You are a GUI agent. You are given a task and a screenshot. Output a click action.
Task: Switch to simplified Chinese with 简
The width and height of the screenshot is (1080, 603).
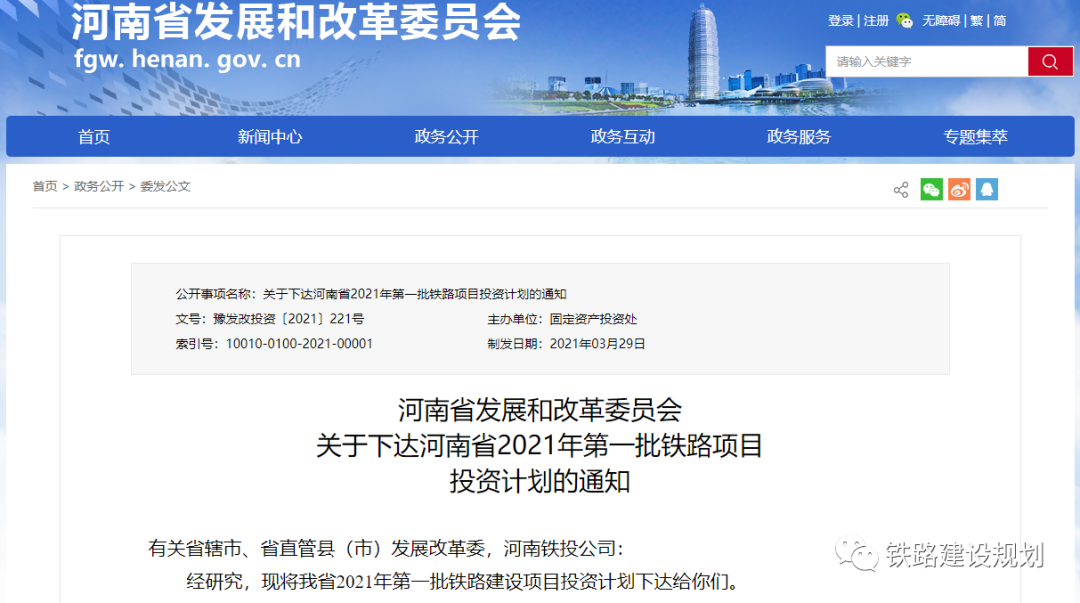click(1000, 21)
